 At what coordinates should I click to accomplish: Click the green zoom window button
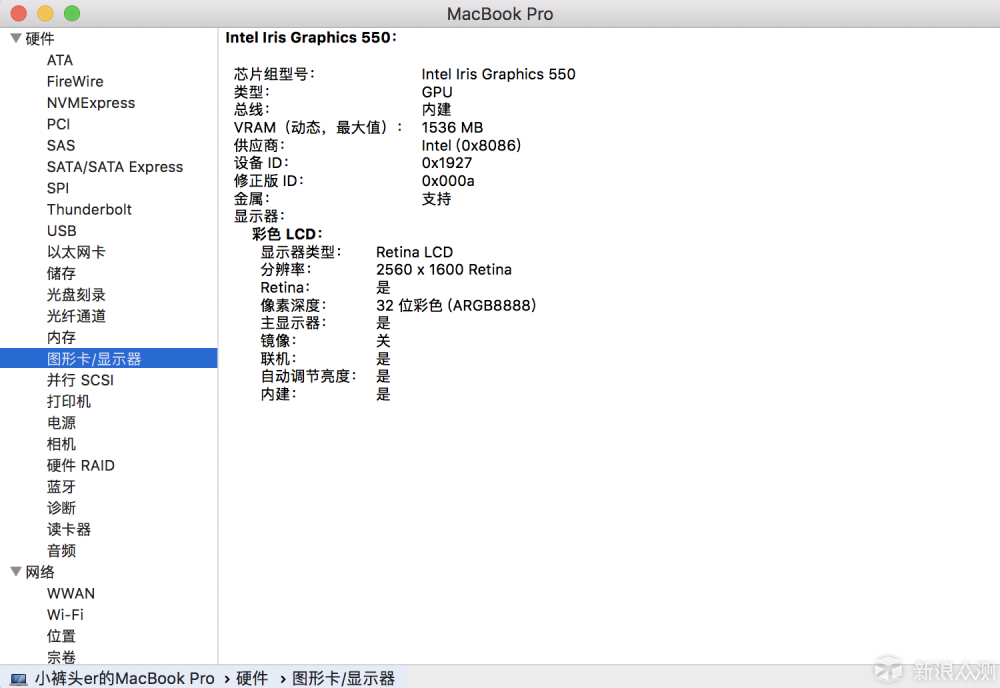tap(72, 13)
